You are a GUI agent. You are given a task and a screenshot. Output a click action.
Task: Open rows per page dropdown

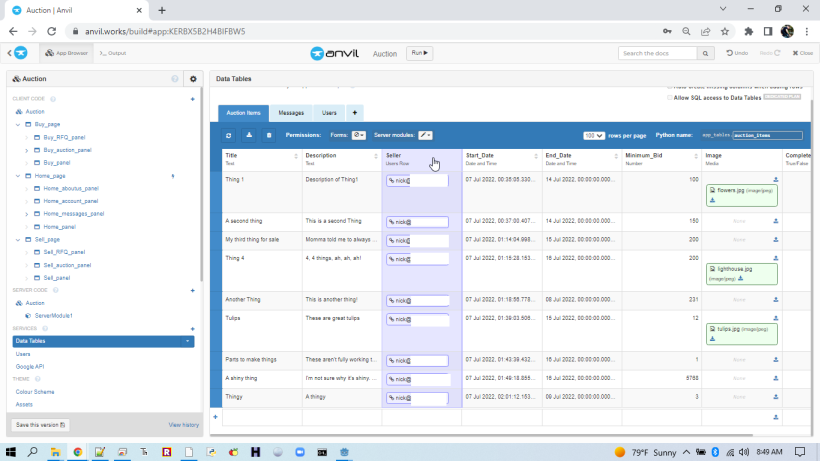point(594,135)
